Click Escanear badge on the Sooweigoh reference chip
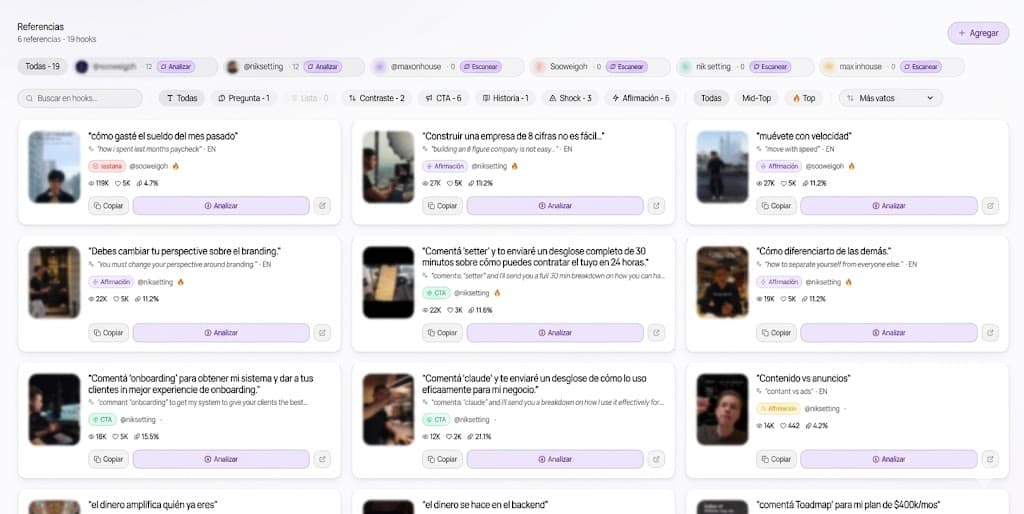The image size is (1024, 514). tap(626, 67)
